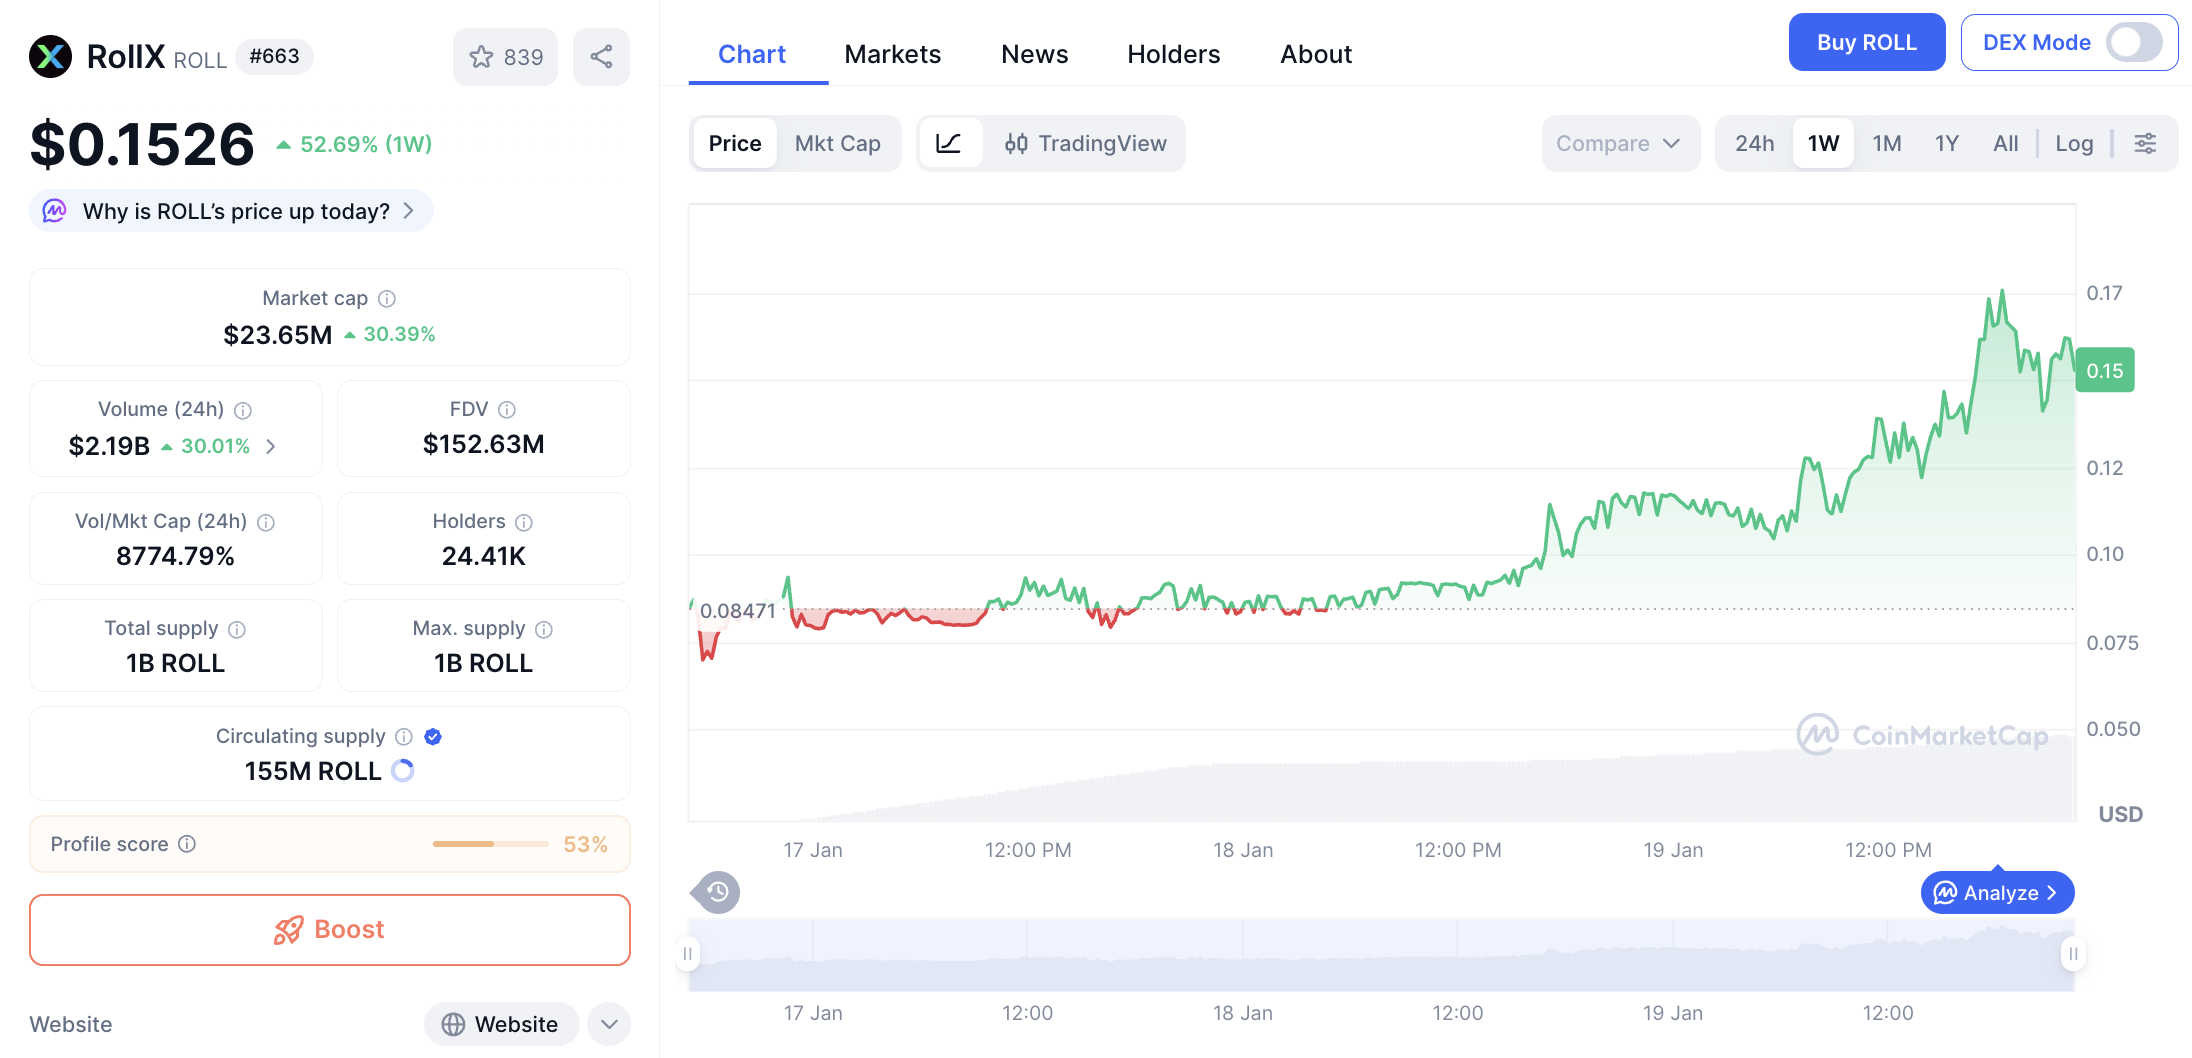Click the Buy ROLL button
The width and height of the screenshot is (2192, 1058).
pos(1866,43)
